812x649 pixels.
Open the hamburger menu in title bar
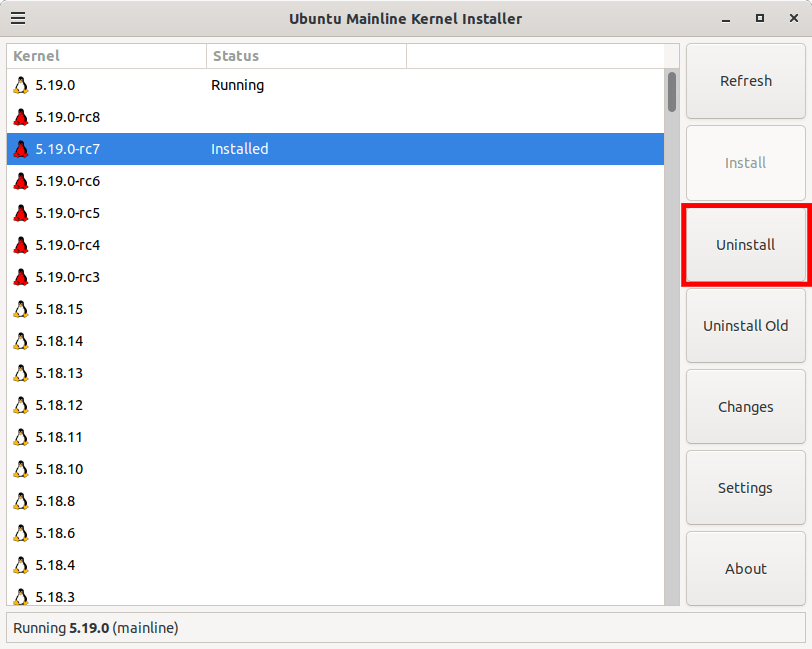pyautogui.click(x=18, y=18)
